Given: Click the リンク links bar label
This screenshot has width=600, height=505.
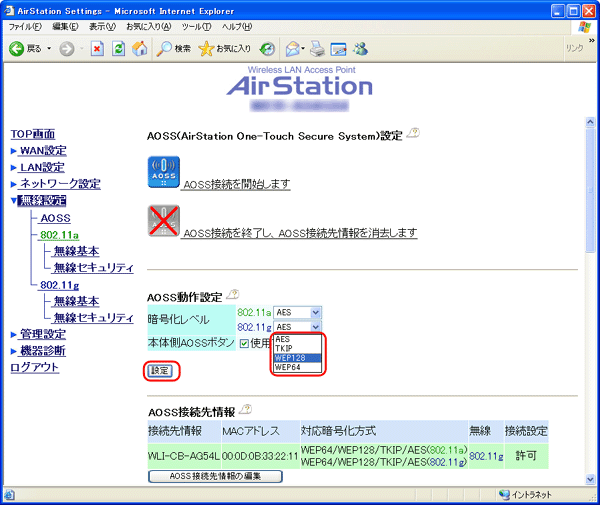Looking at the screenshot, I should tap(574, 48).
